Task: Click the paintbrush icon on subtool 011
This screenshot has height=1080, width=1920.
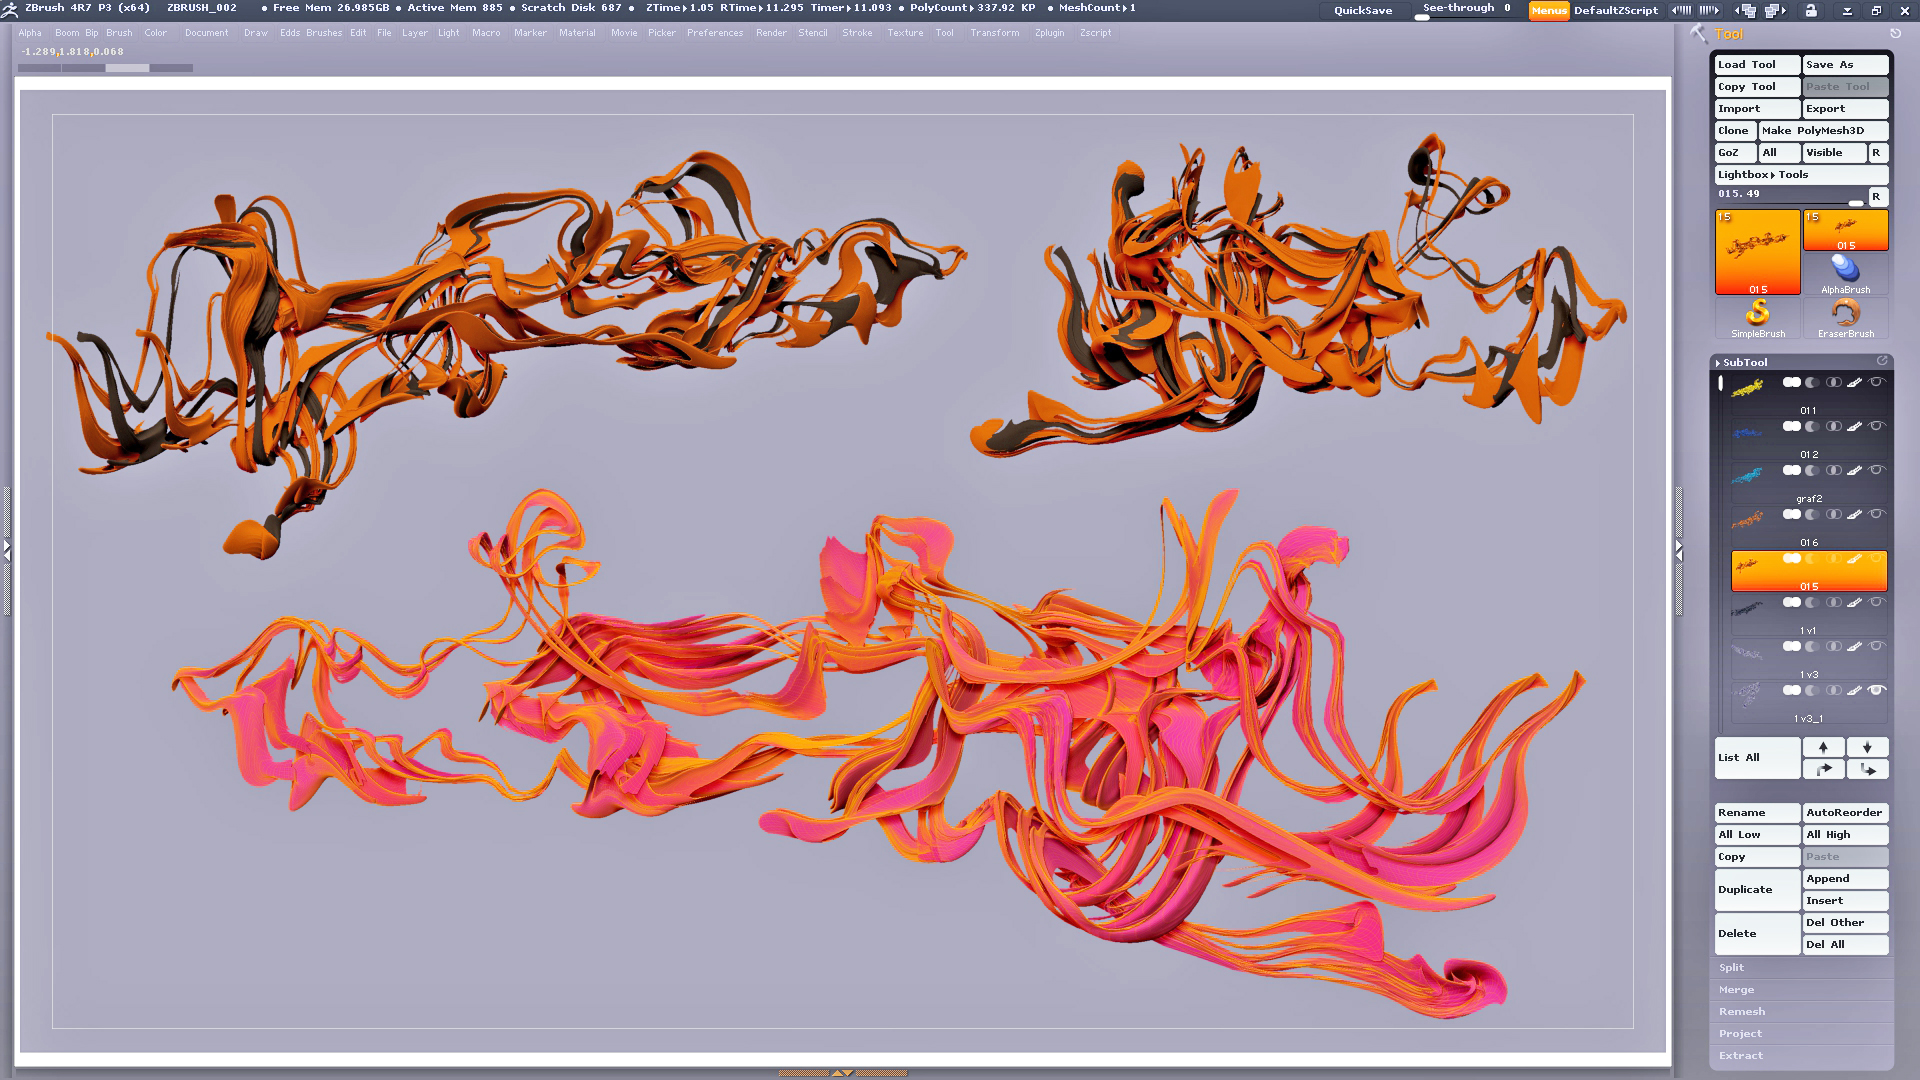Action: pyautogui.click(x=1854, y=383)
